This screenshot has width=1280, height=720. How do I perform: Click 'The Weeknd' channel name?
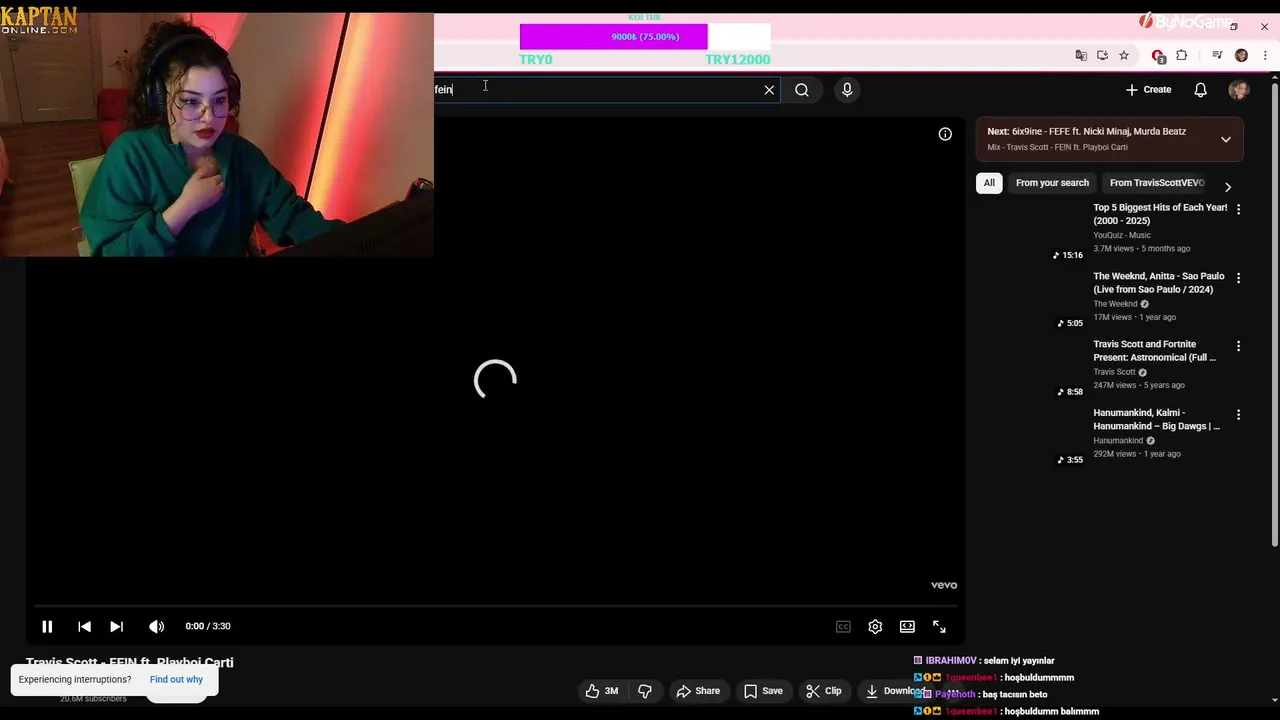pyautogui.click(x=1115, y=304)
